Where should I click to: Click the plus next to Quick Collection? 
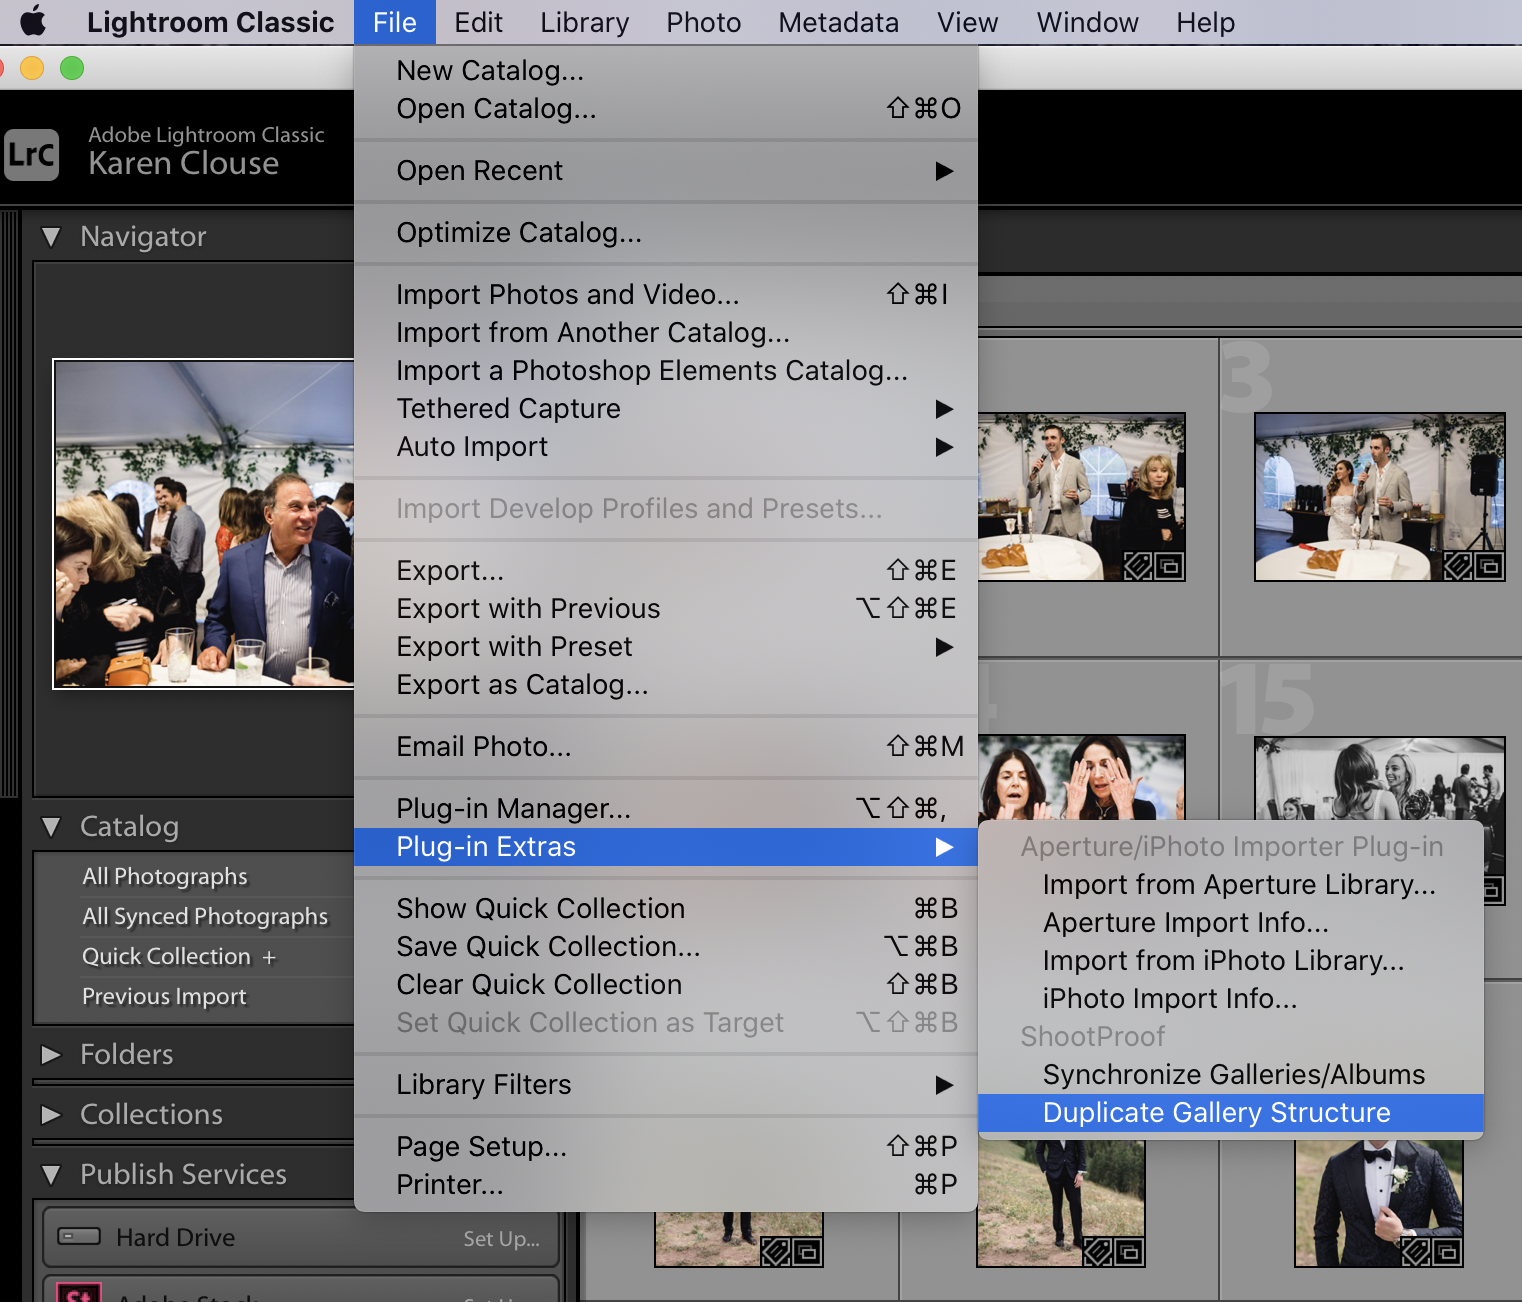point(269,957)
